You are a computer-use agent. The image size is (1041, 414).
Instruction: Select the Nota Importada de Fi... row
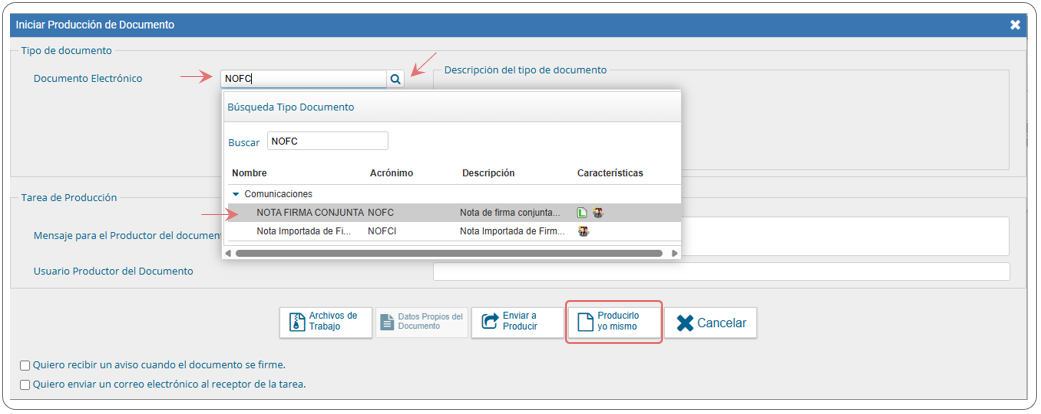coord(454,232)
